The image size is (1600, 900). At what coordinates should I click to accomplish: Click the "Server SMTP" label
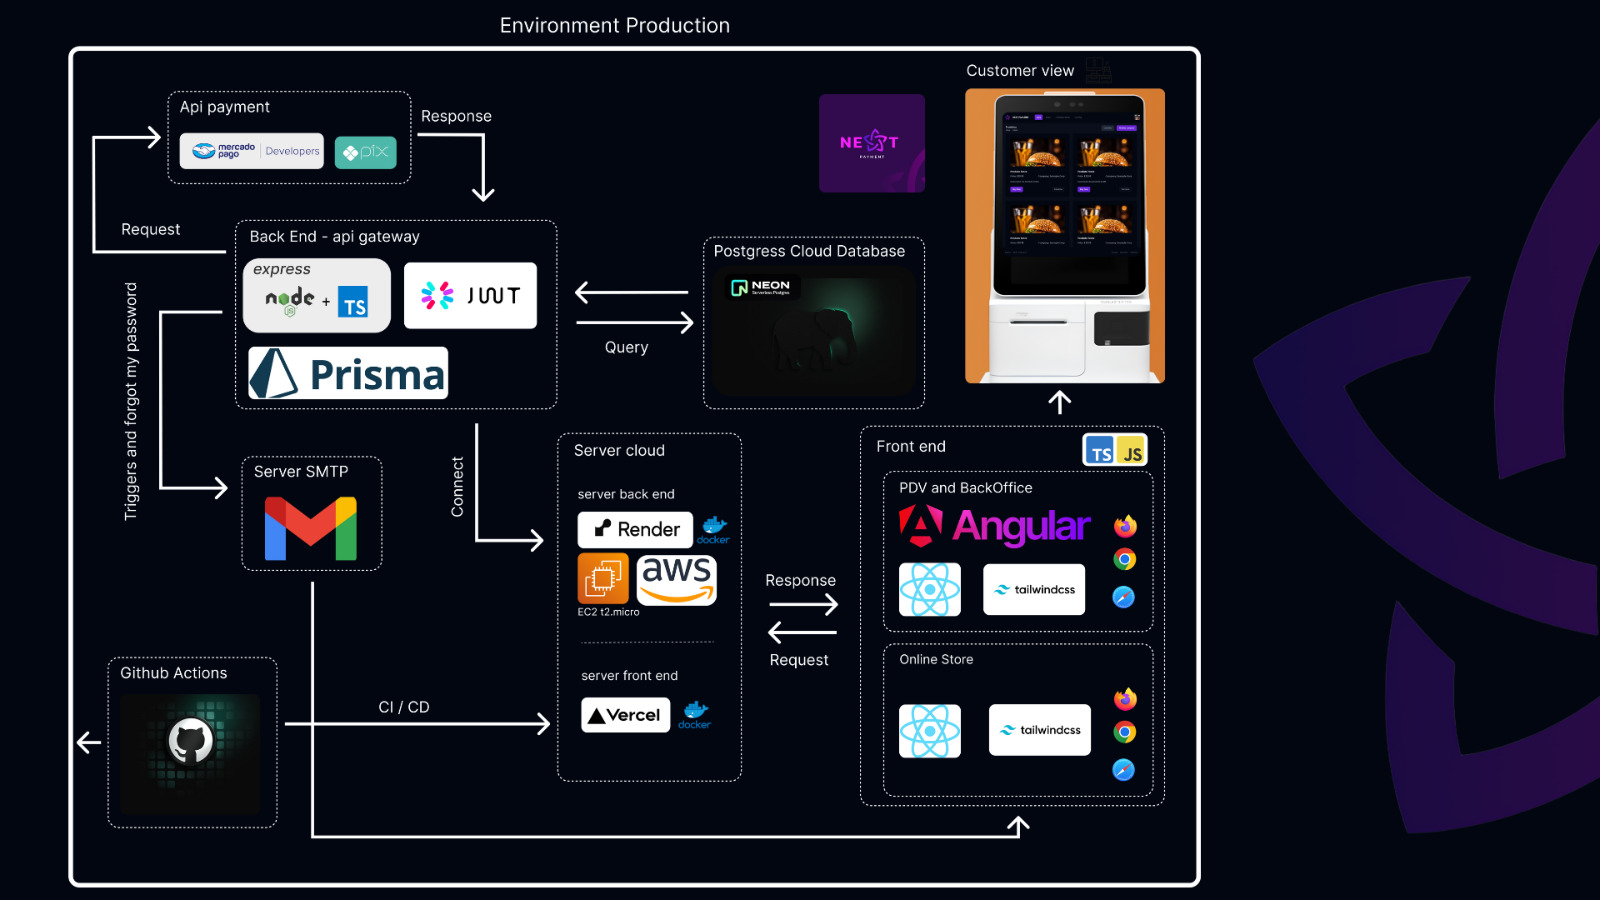pyautogui.click(x=301, y=472)
